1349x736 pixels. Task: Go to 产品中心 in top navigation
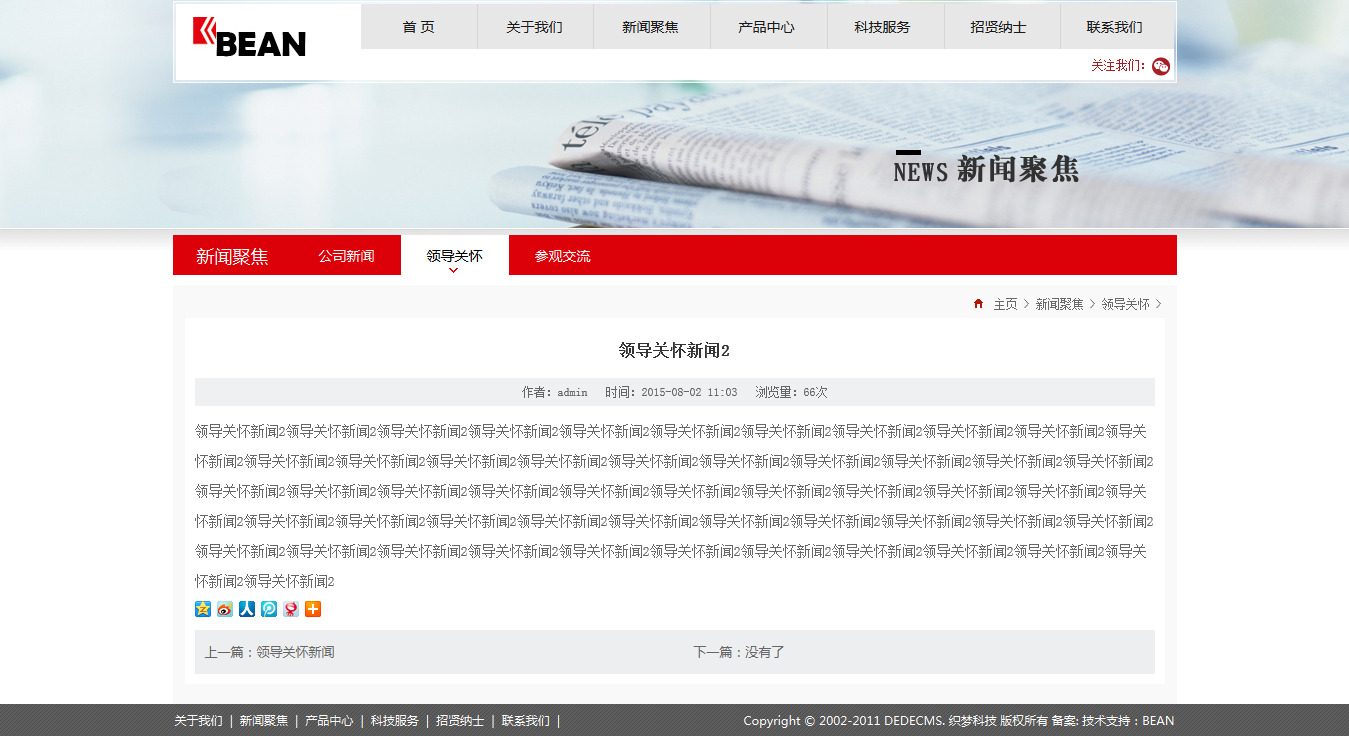766,27
